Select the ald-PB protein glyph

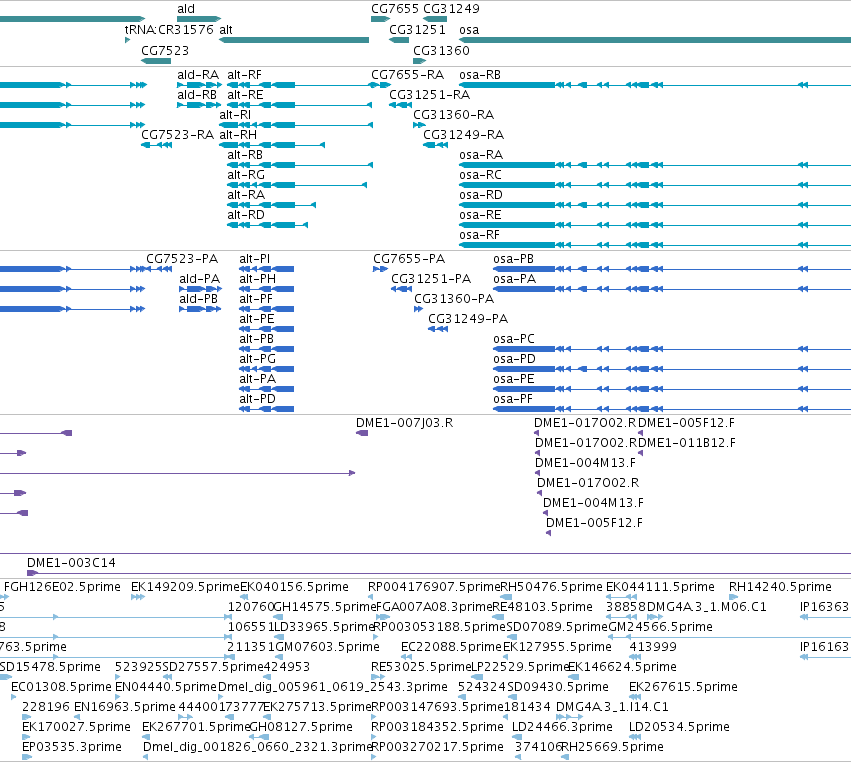point(200,309)
